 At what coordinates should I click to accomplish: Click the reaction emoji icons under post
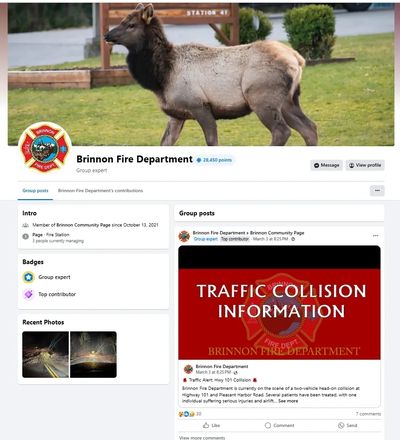(186, 414)
